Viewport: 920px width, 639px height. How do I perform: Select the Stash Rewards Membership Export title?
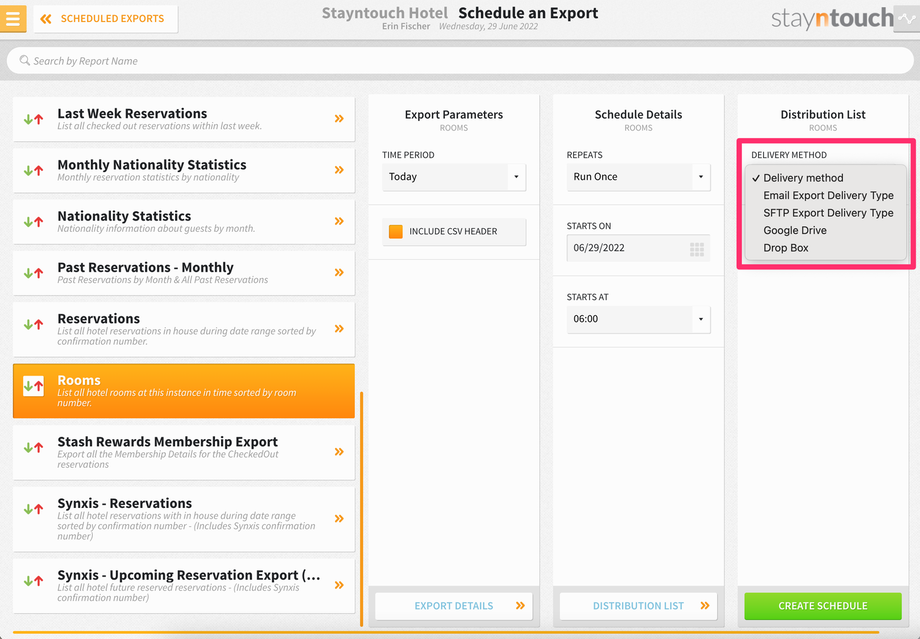[168, 442]
